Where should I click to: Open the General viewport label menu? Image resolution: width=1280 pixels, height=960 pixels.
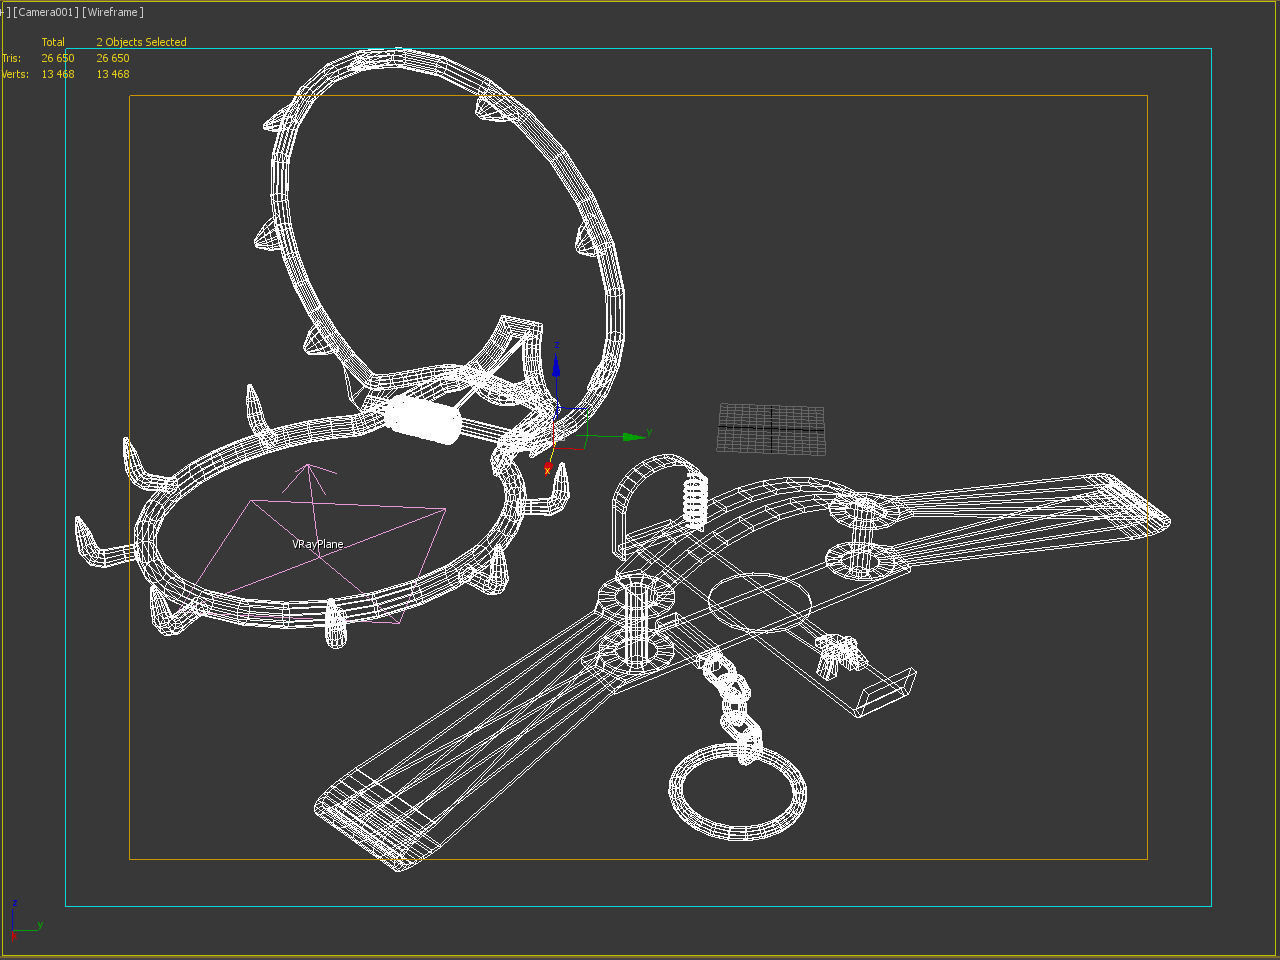4,12
